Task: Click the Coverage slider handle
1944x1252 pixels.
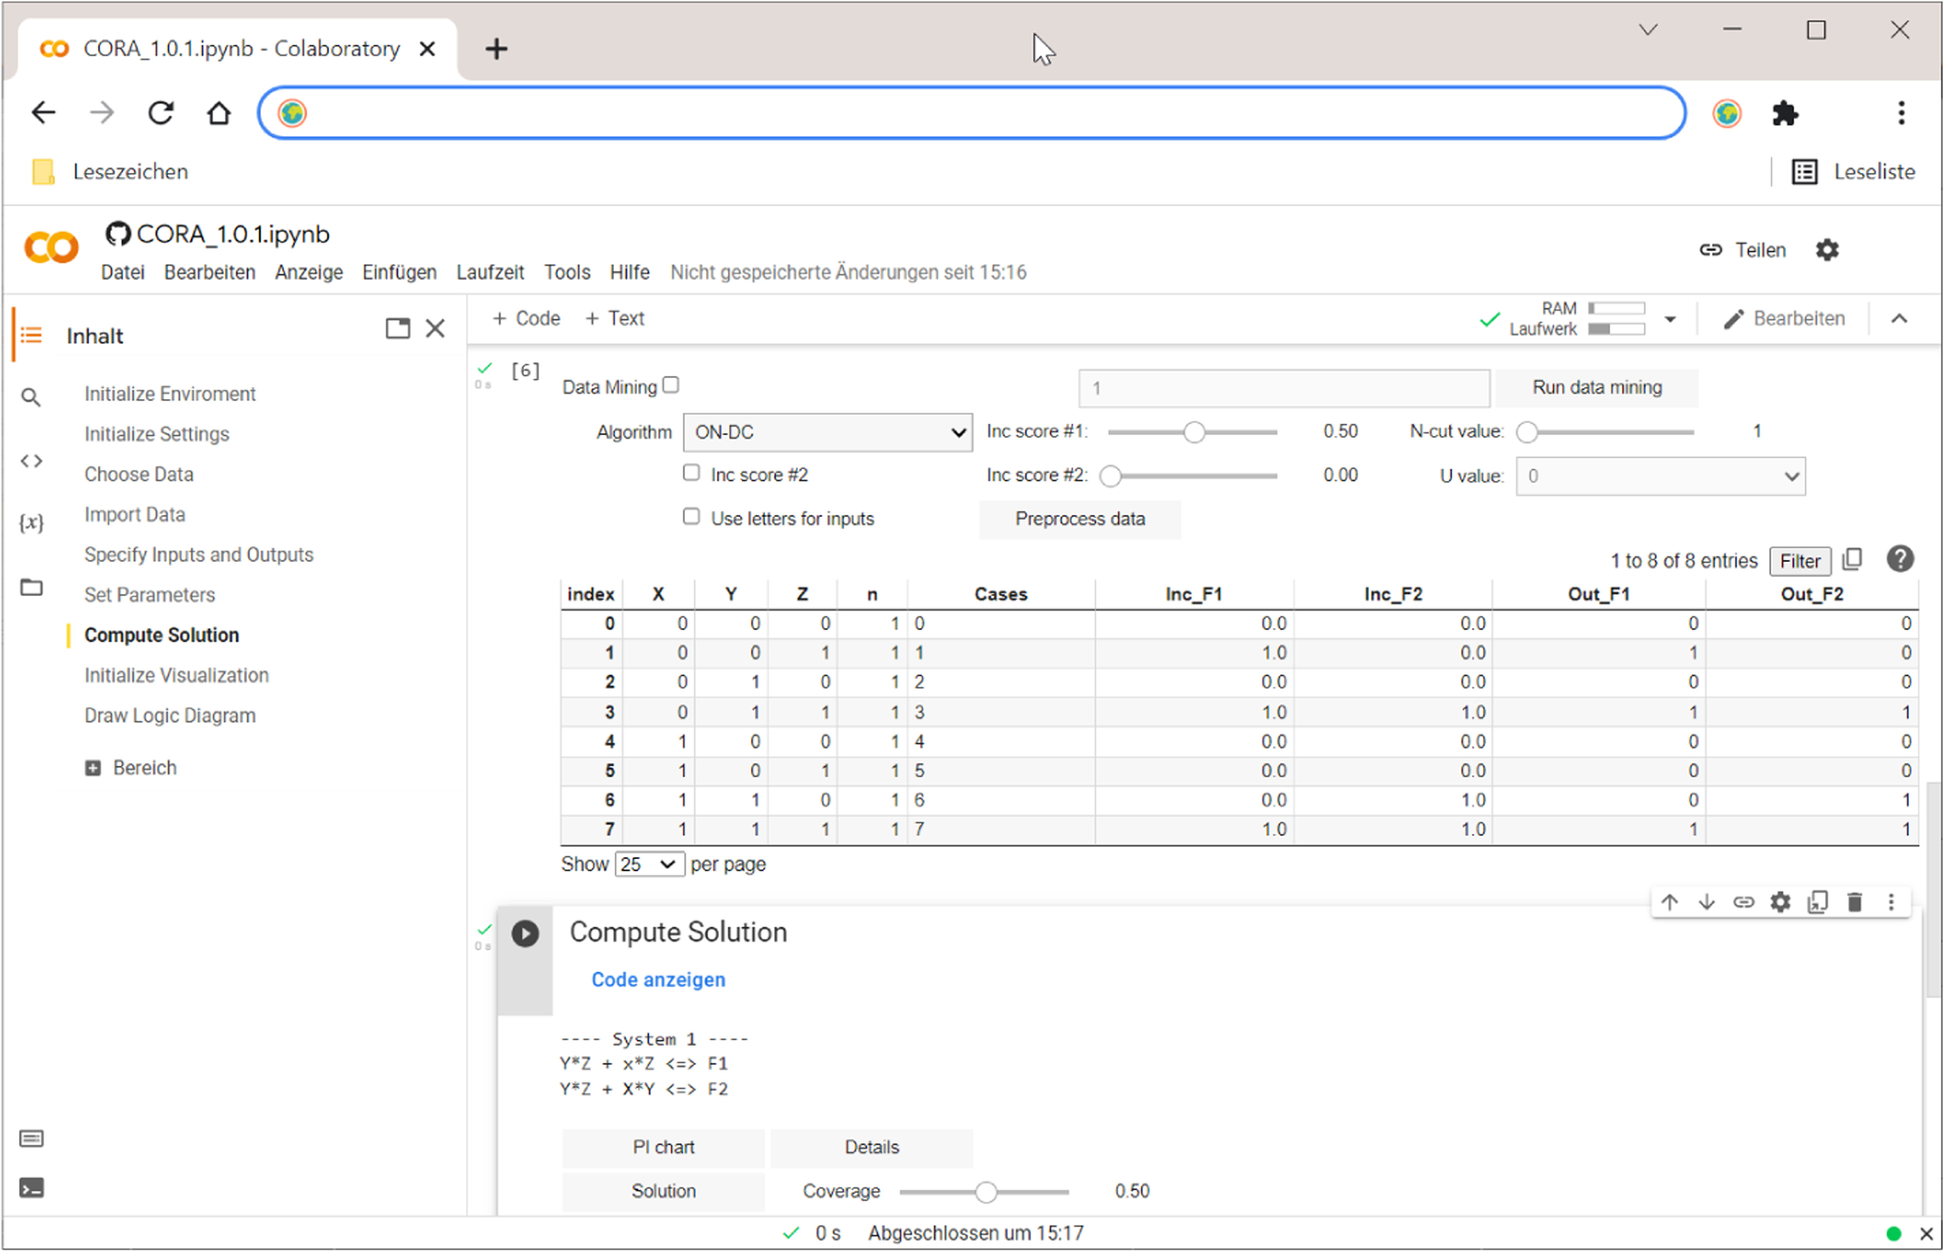Action: pos(986,1192)
